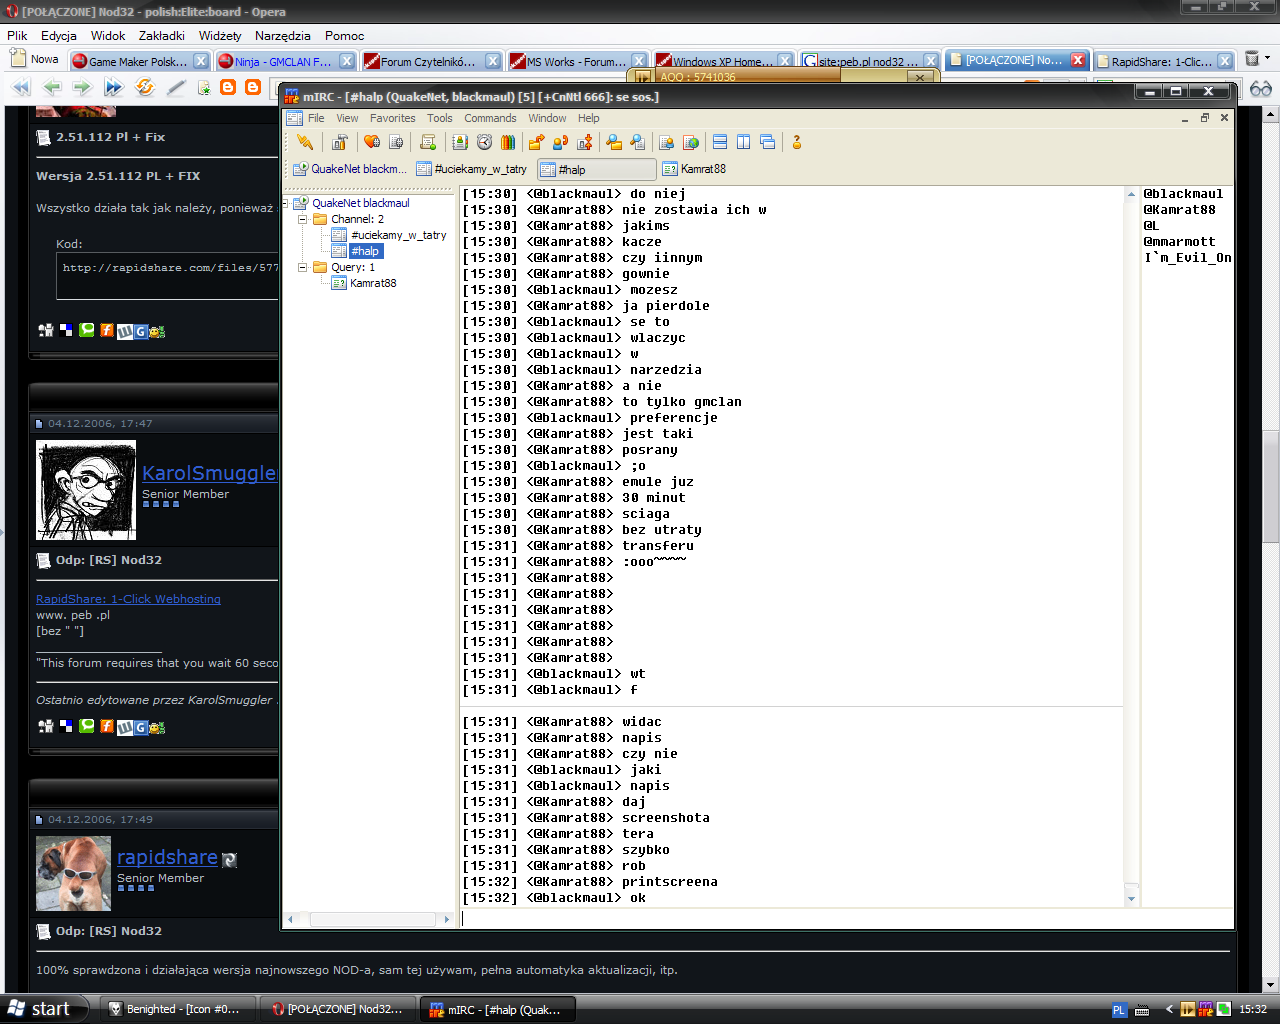Open the KarolSmuggler profile link
Viewport: 1280px width, 1024px height.
pos(208,473)
